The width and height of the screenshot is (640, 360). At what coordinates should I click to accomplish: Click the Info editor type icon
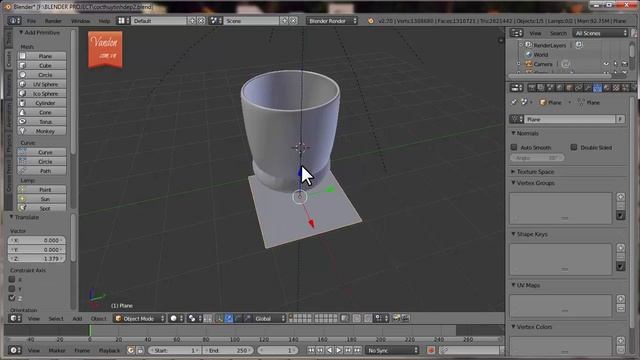pos(14,20)
